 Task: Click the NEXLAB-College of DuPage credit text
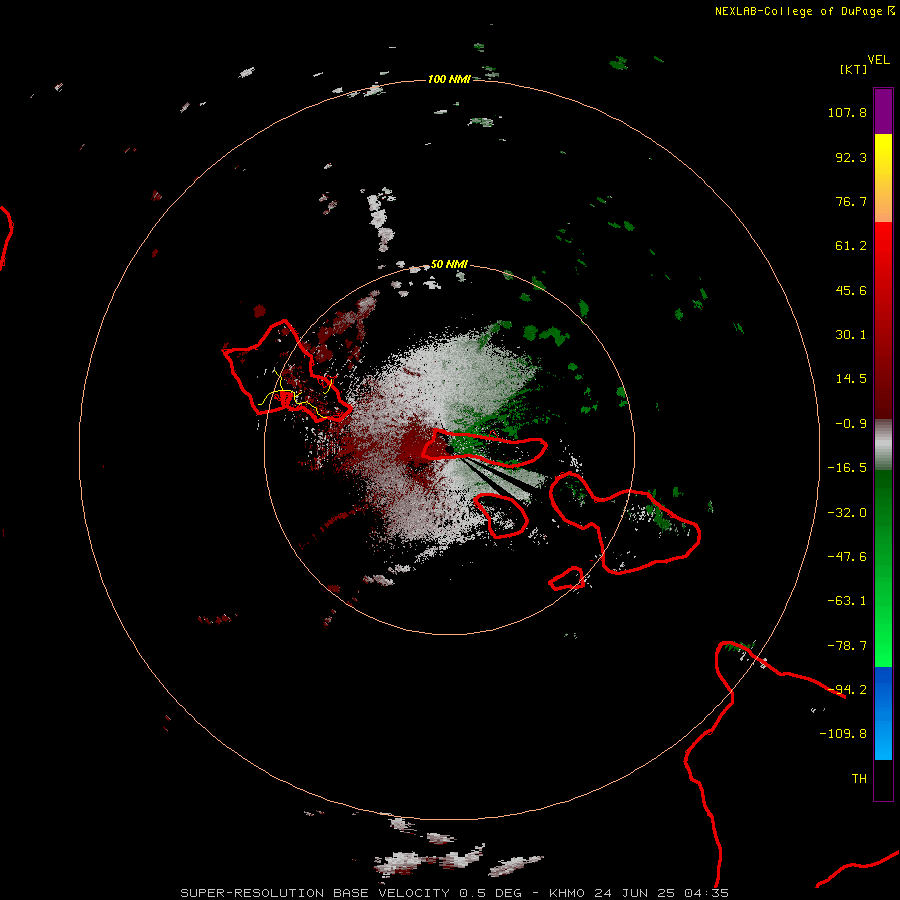point(799,11)
